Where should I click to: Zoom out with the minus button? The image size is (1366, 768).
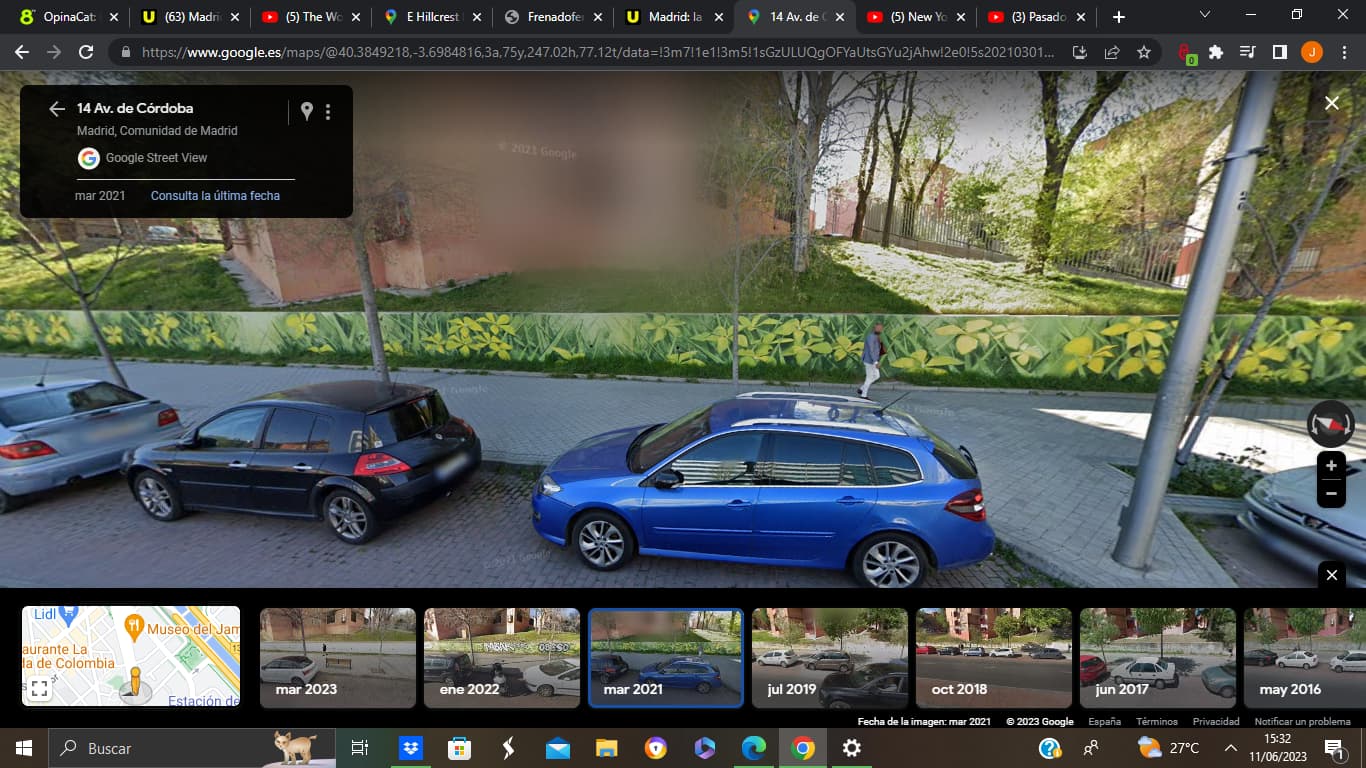[x=1331, y=493]
